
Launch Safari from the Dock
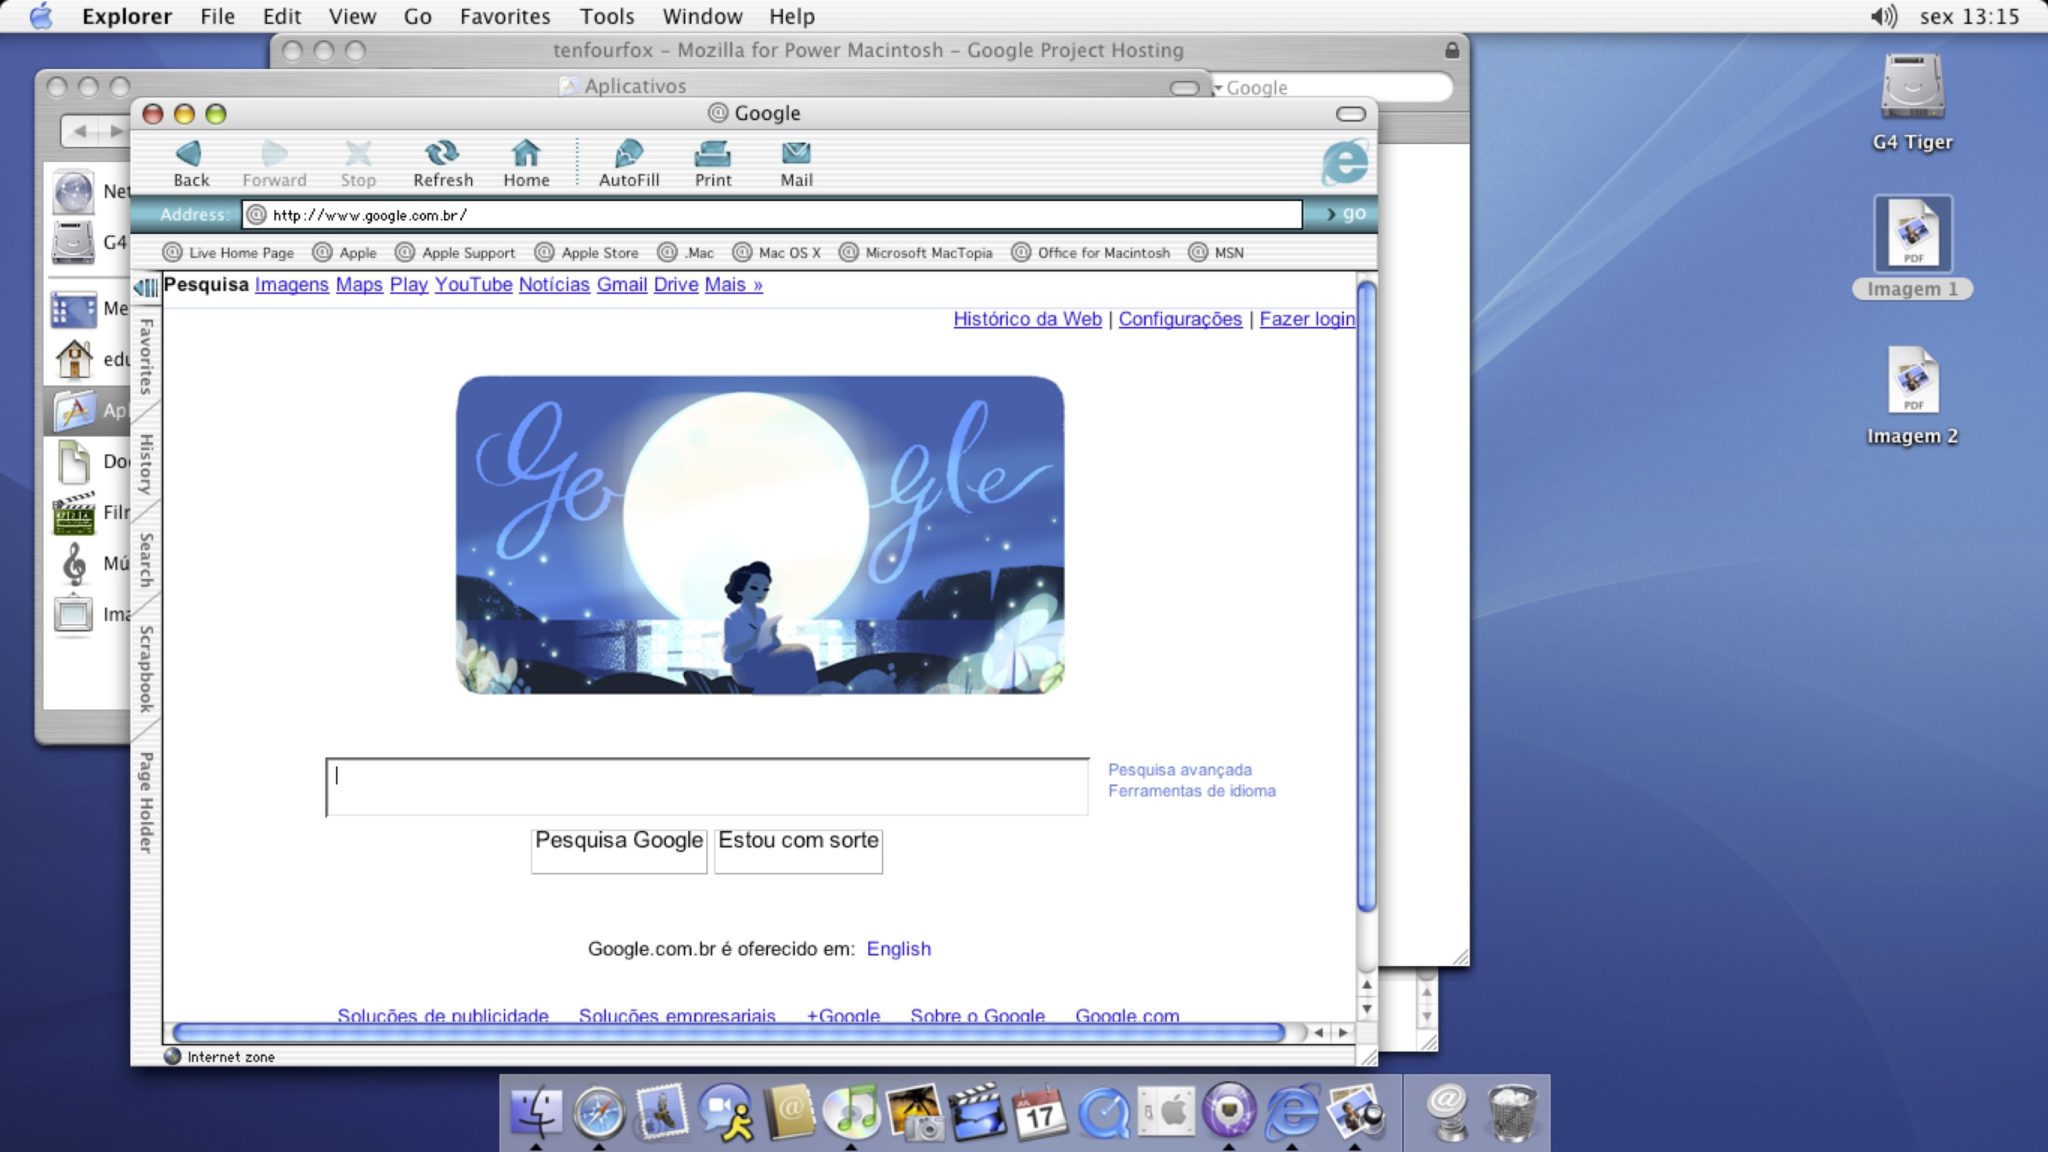click(599, 1112)
